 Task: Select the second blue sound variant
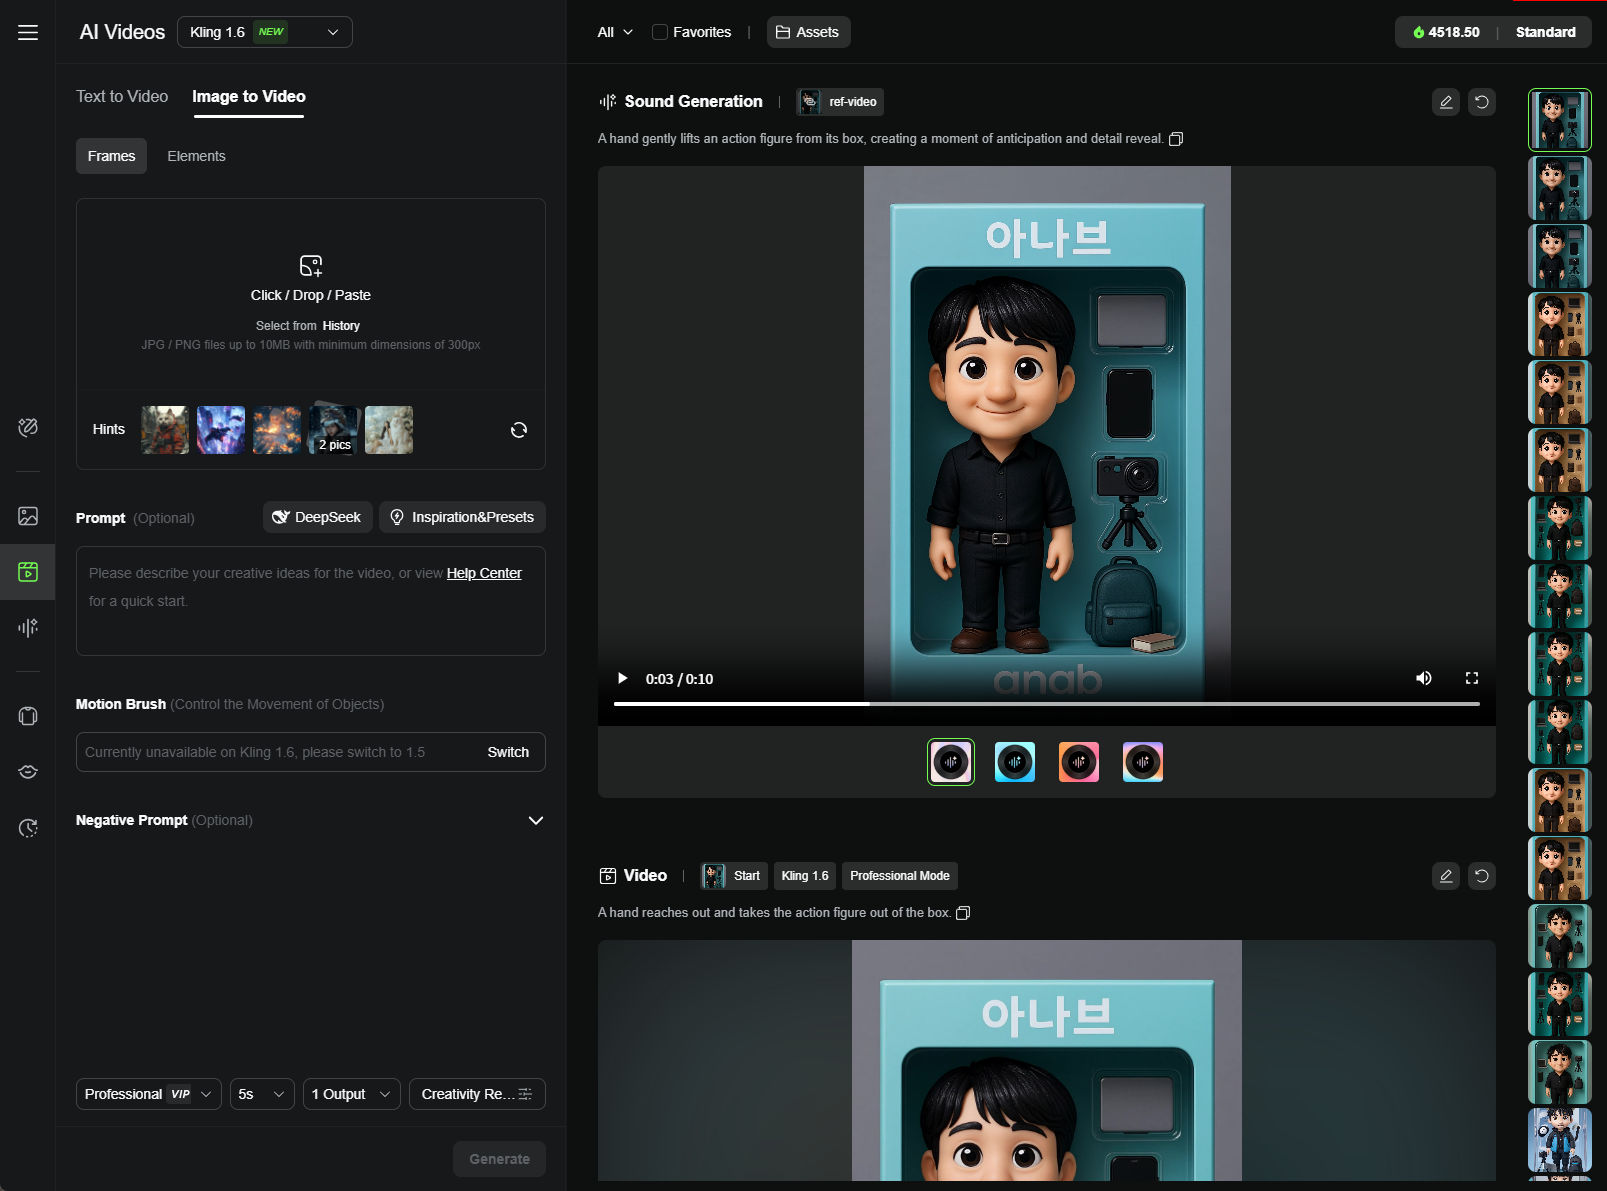(x=1015, y=762)
